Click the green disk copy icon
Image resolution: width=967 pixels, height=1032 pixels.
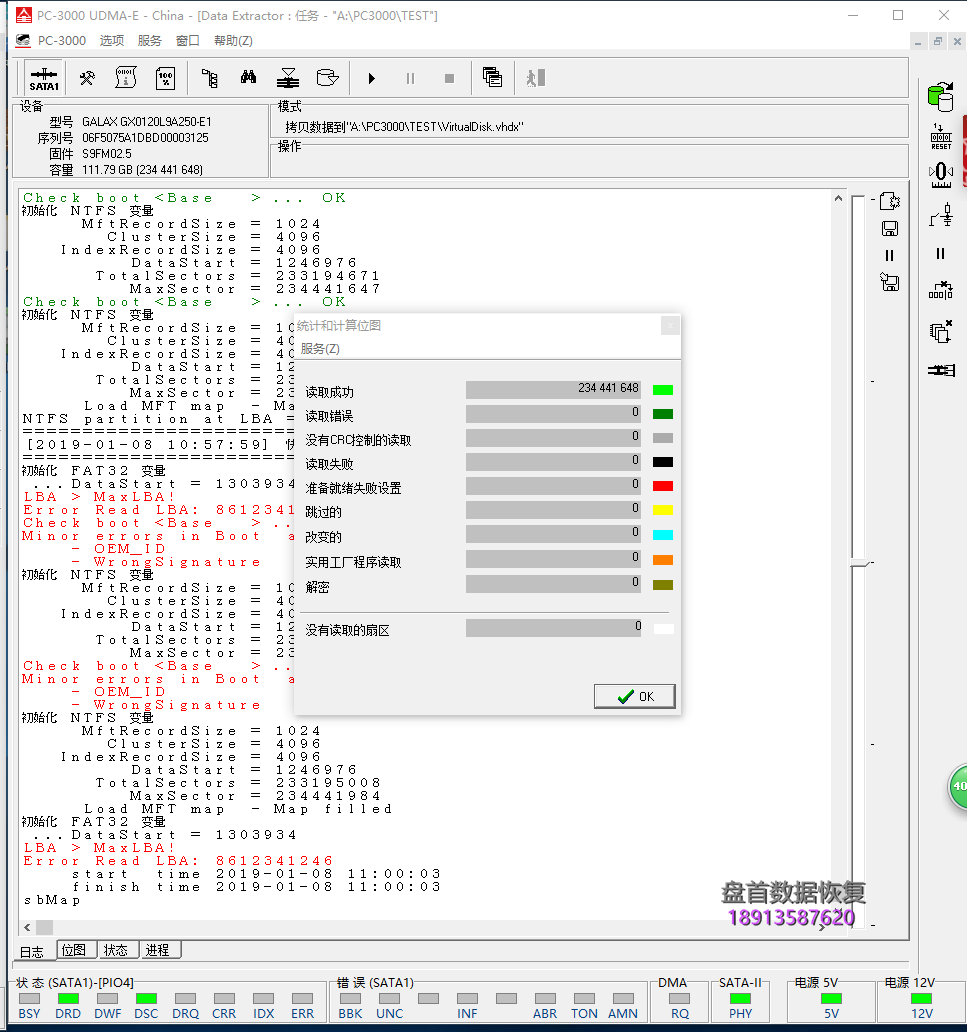point(940,97)
